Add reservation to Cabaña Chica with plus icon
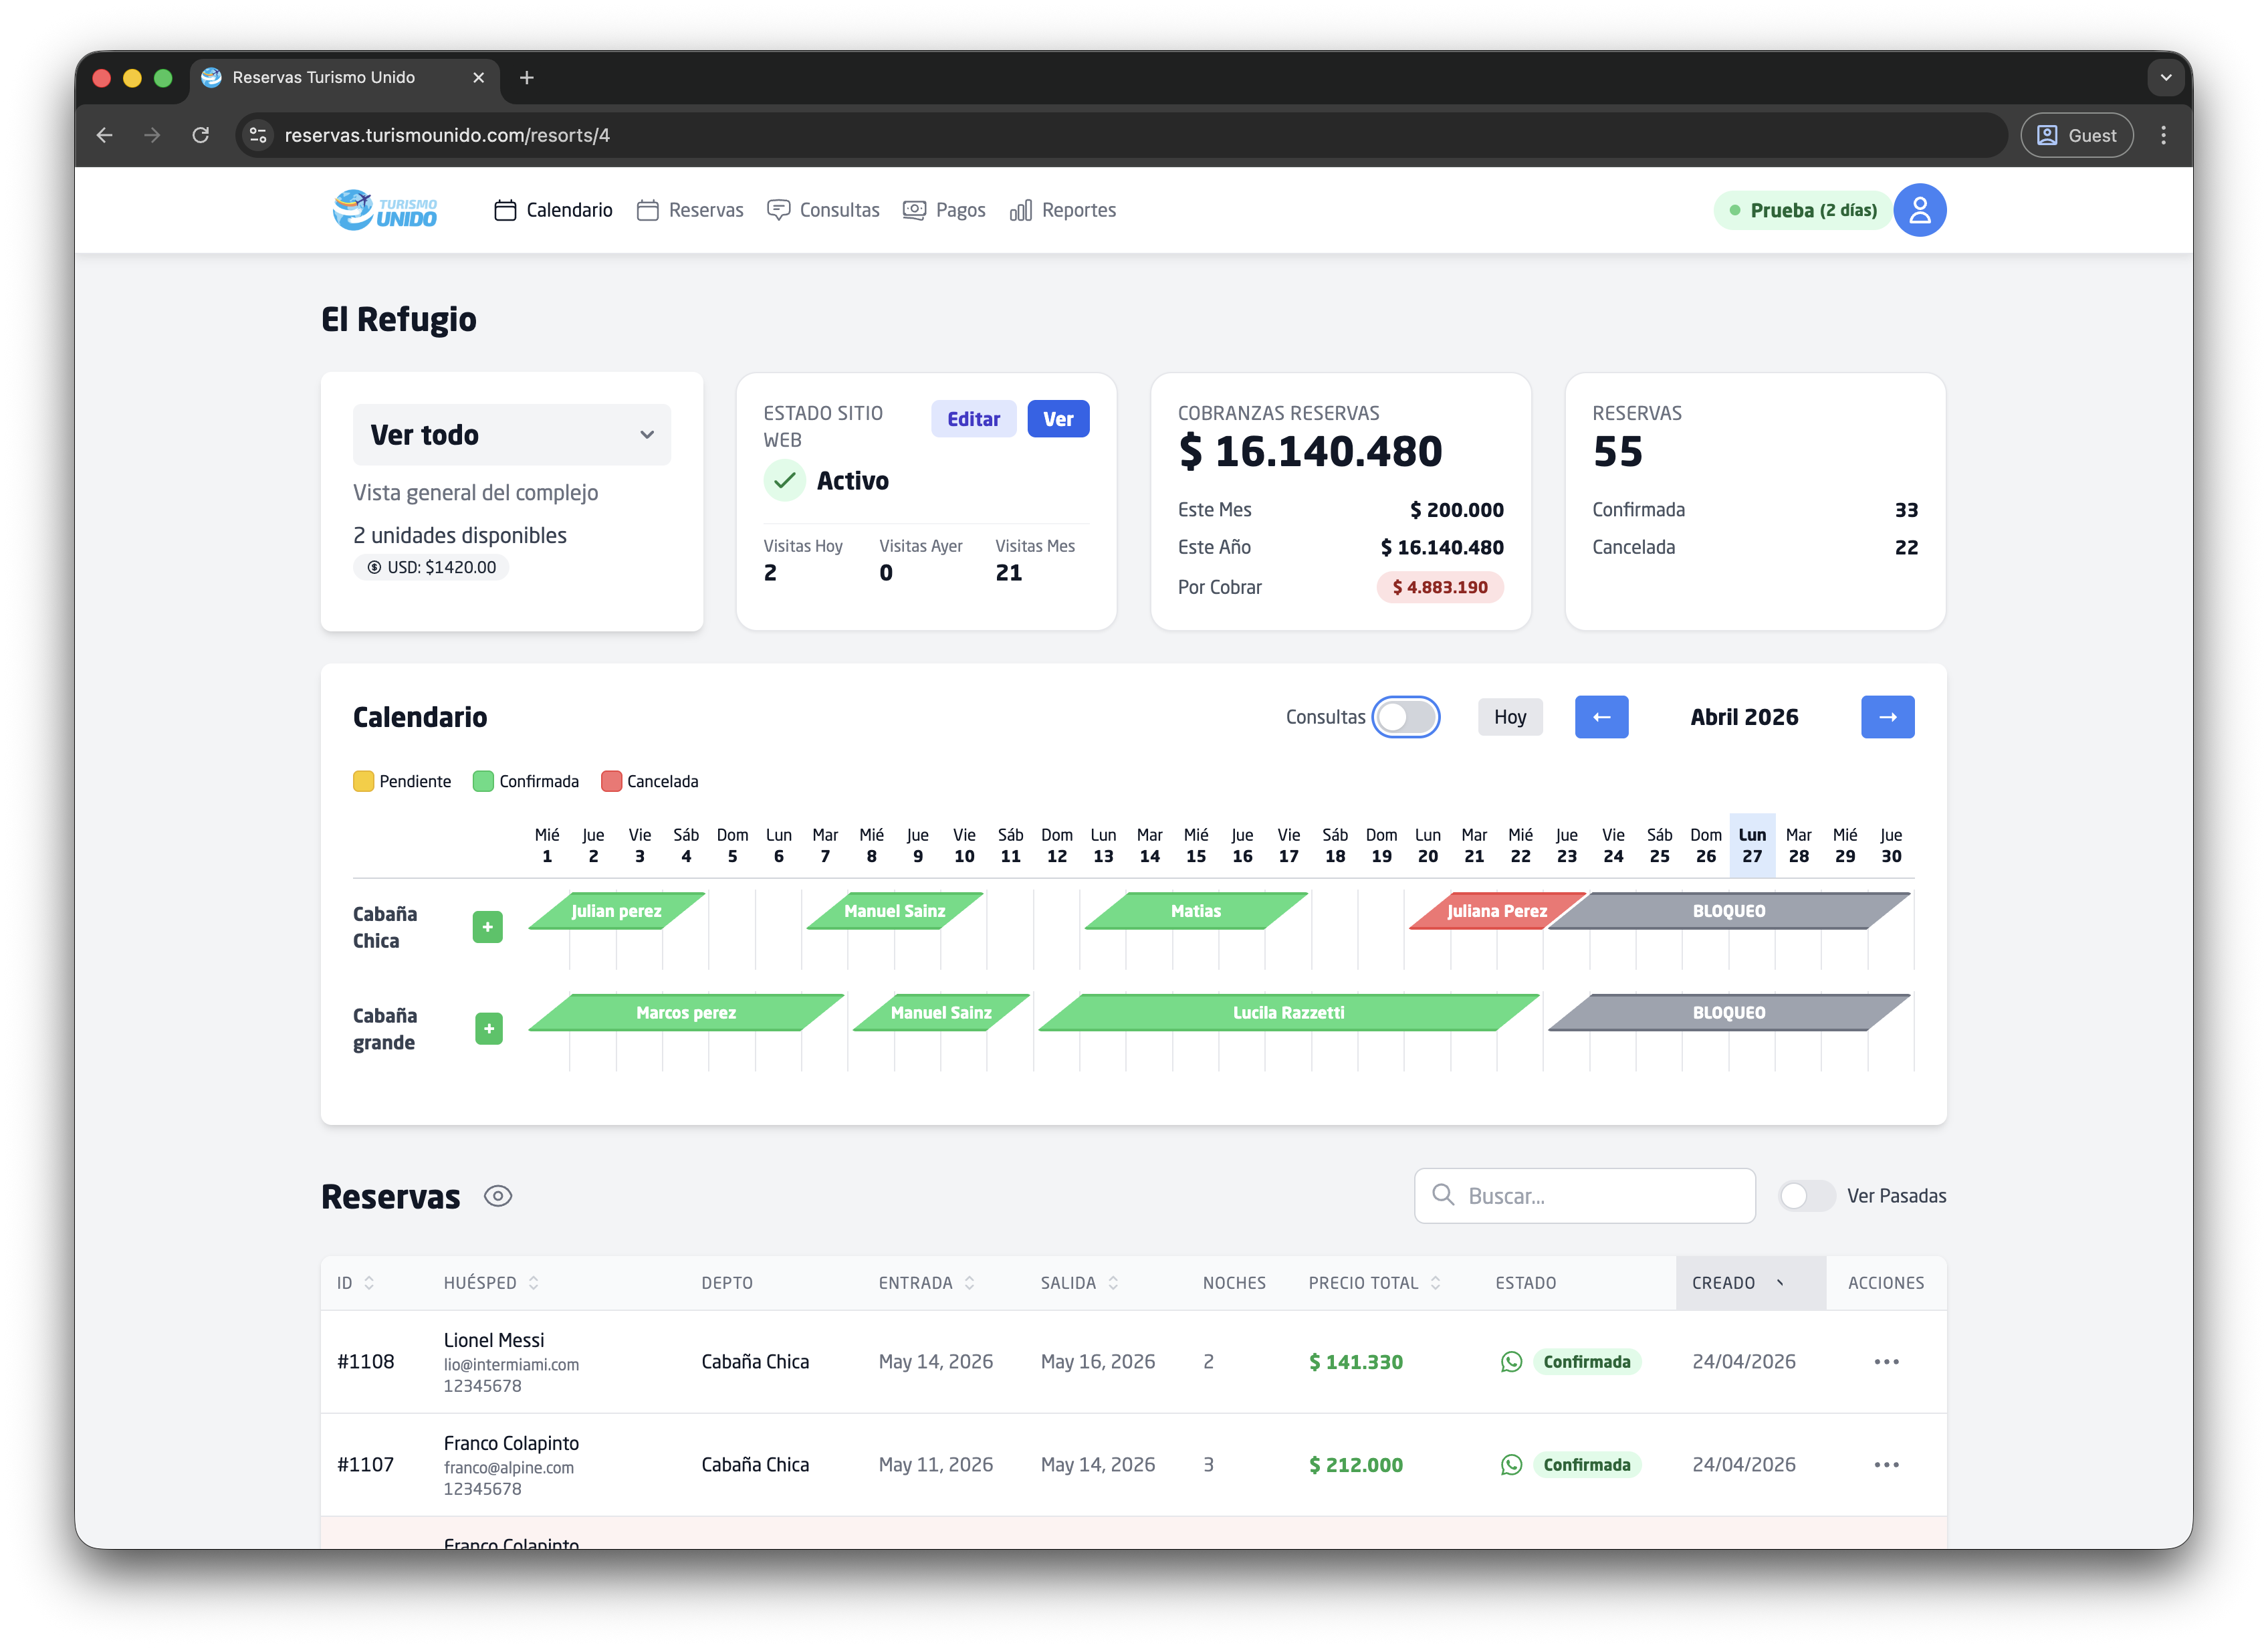 point(488,927)
